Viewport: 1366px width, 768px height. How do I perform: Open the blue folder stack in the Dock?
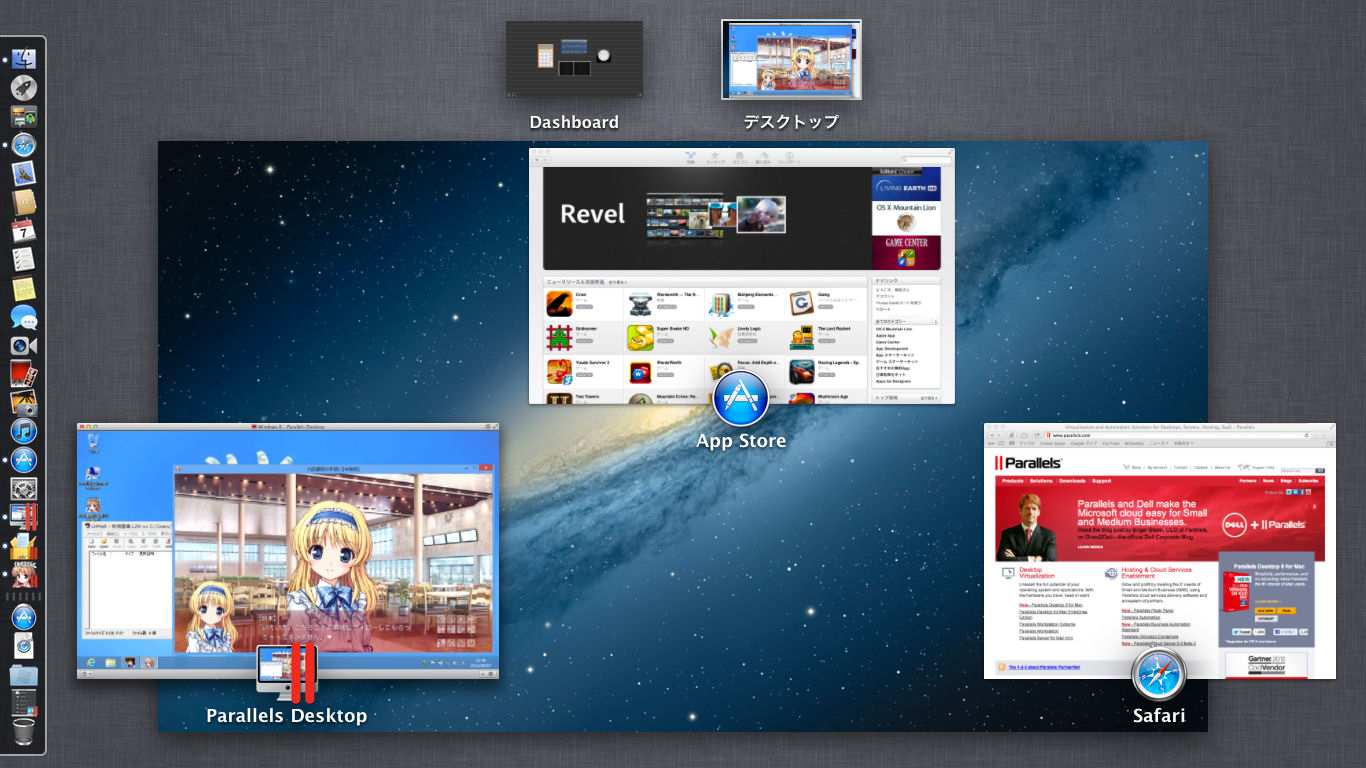click(x=24, y=675)
